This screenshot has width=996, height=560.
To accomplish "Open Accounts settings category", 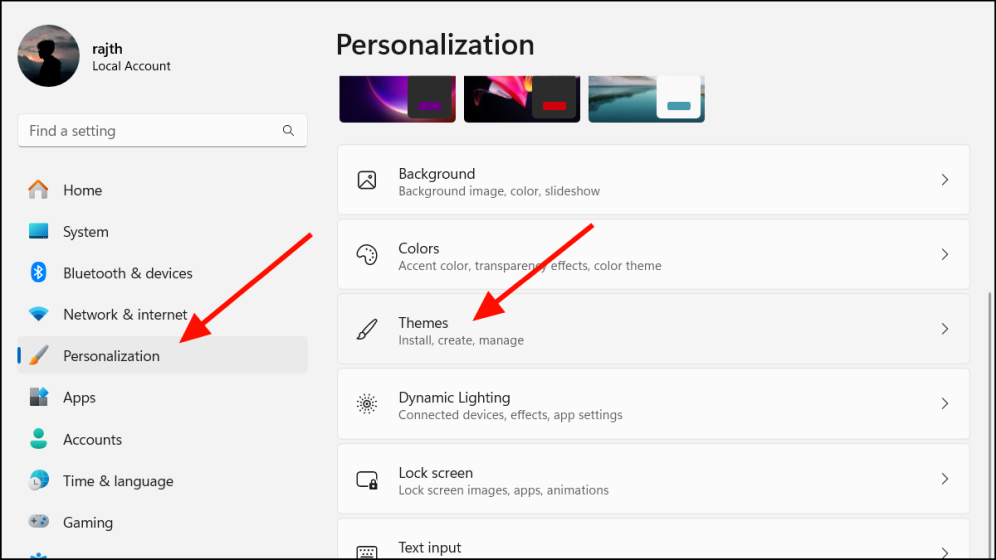I will 163,439.
